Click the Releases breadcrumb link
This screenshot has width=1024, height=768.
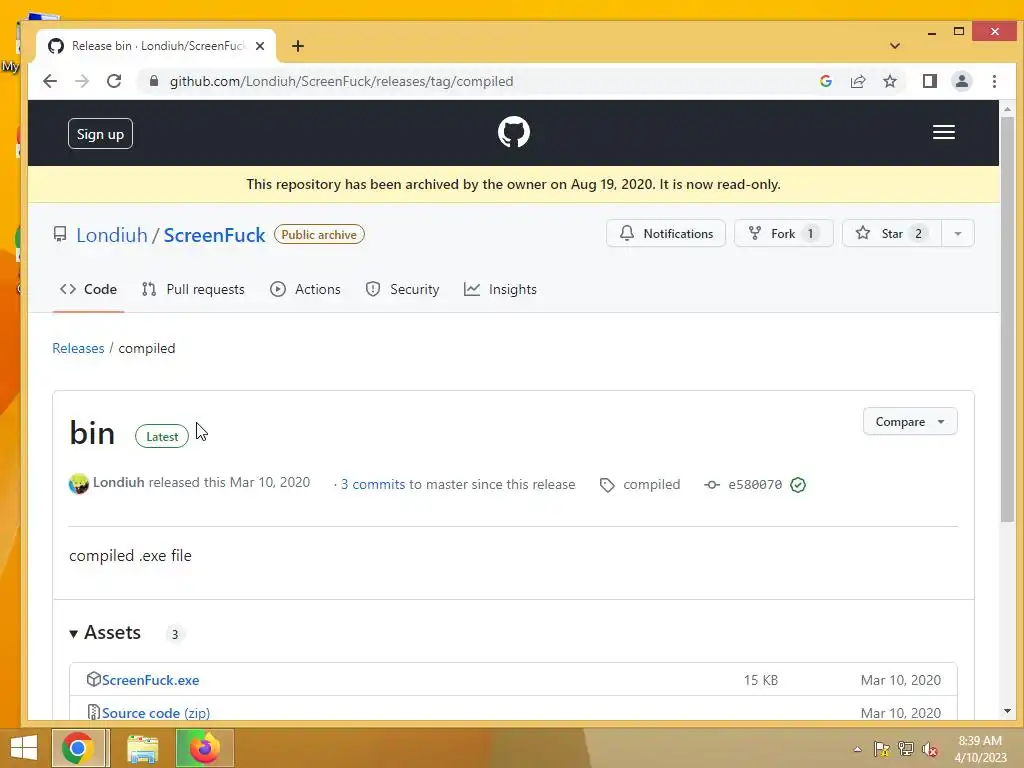tap(78, 348)
